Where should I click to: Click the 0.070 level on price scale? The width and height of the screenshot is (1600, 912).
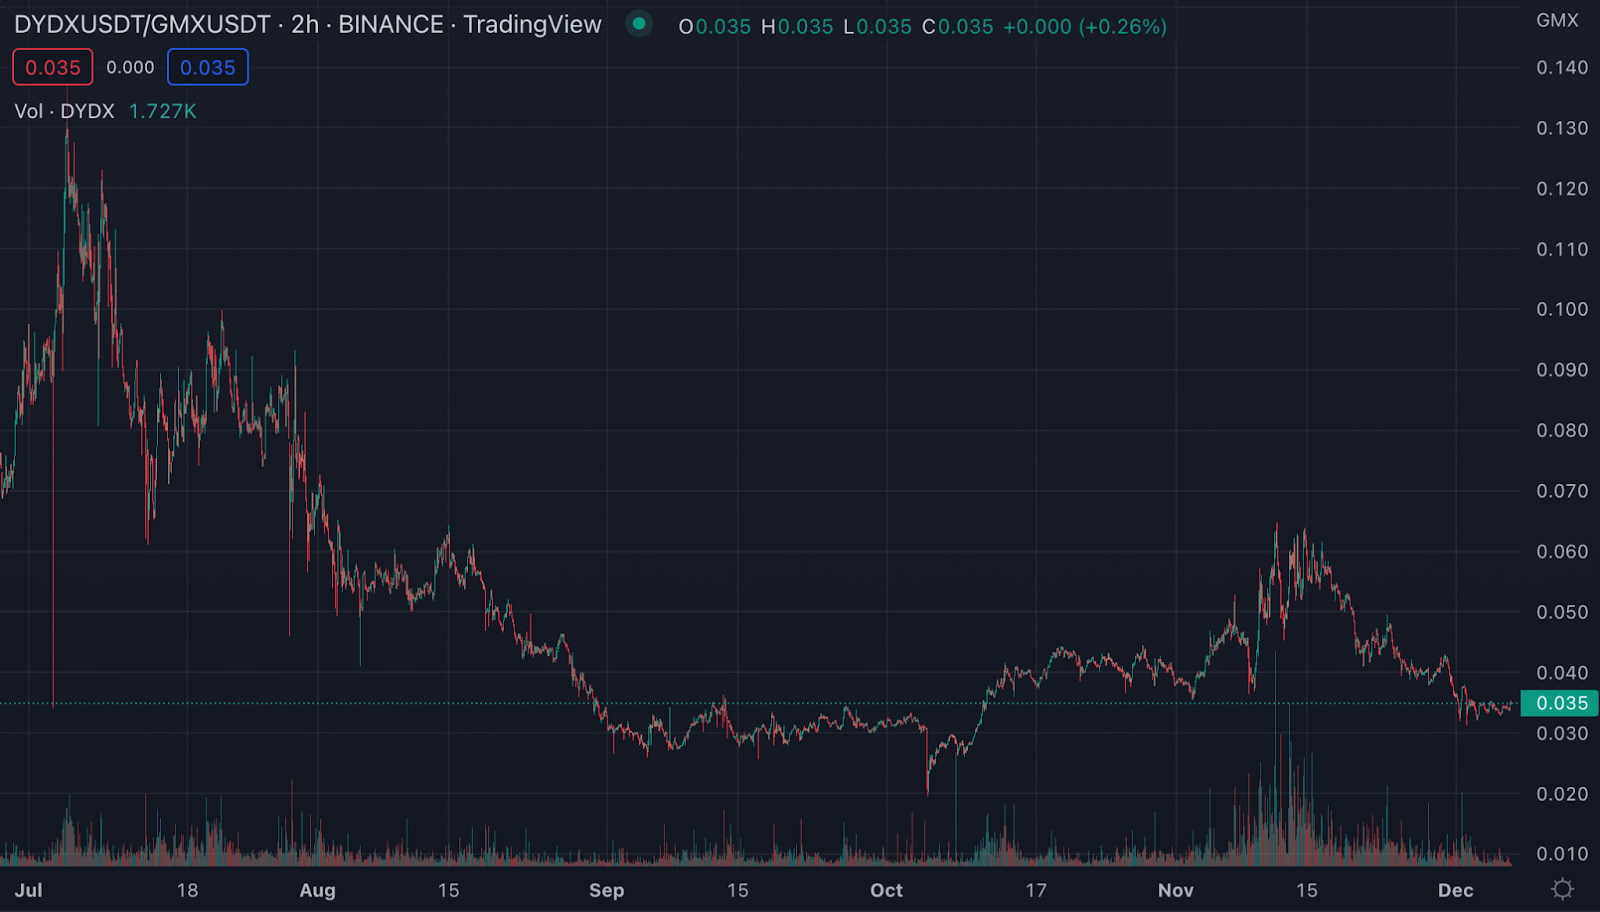[1561, 491]
